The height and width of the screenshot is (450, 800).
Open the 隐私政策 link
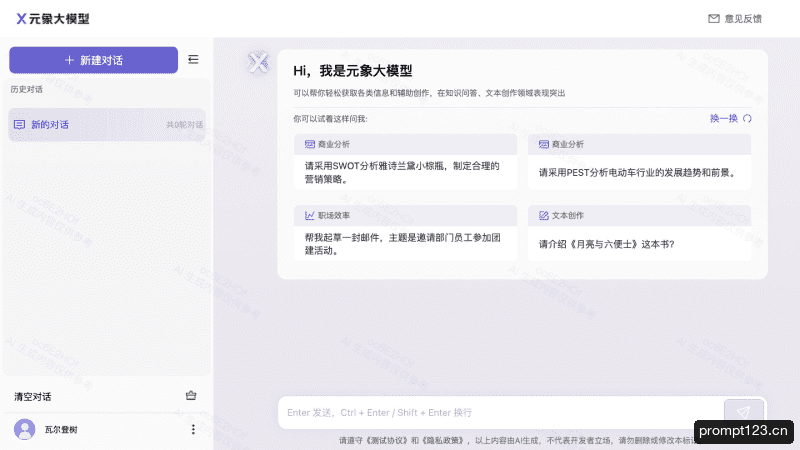click(x=443, y=440)
